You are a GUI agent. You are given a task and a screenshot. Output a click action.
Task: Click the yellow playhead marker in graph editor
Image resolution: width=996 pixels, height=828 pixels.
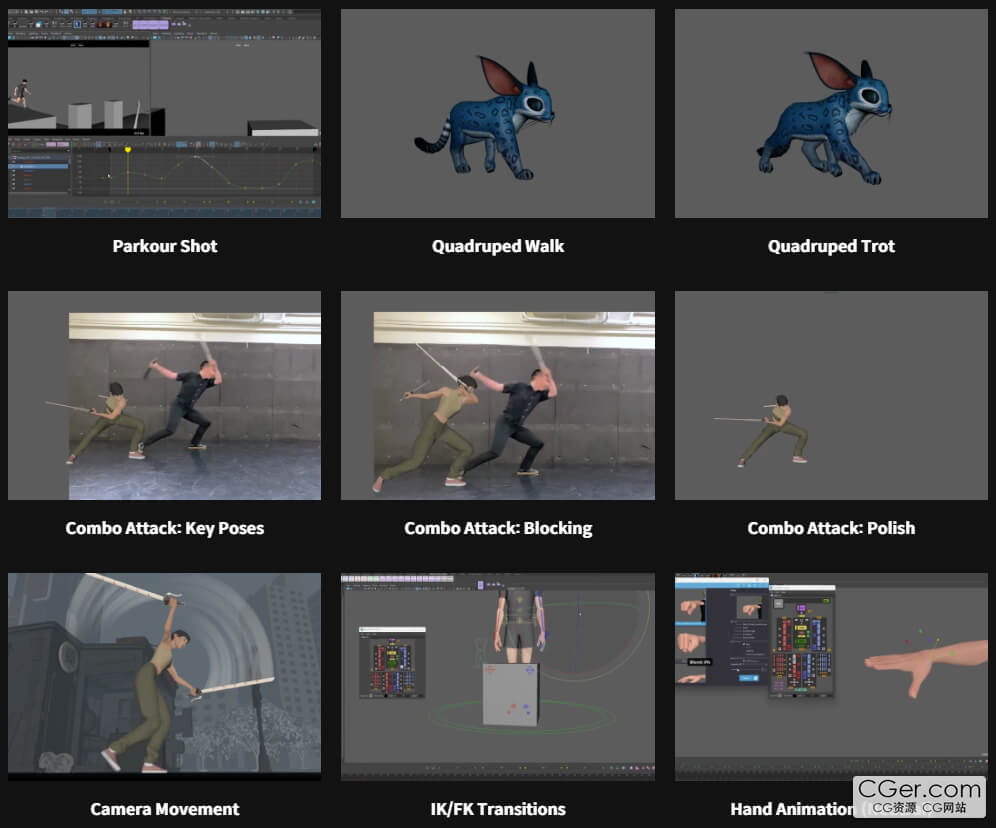(128, 150)
